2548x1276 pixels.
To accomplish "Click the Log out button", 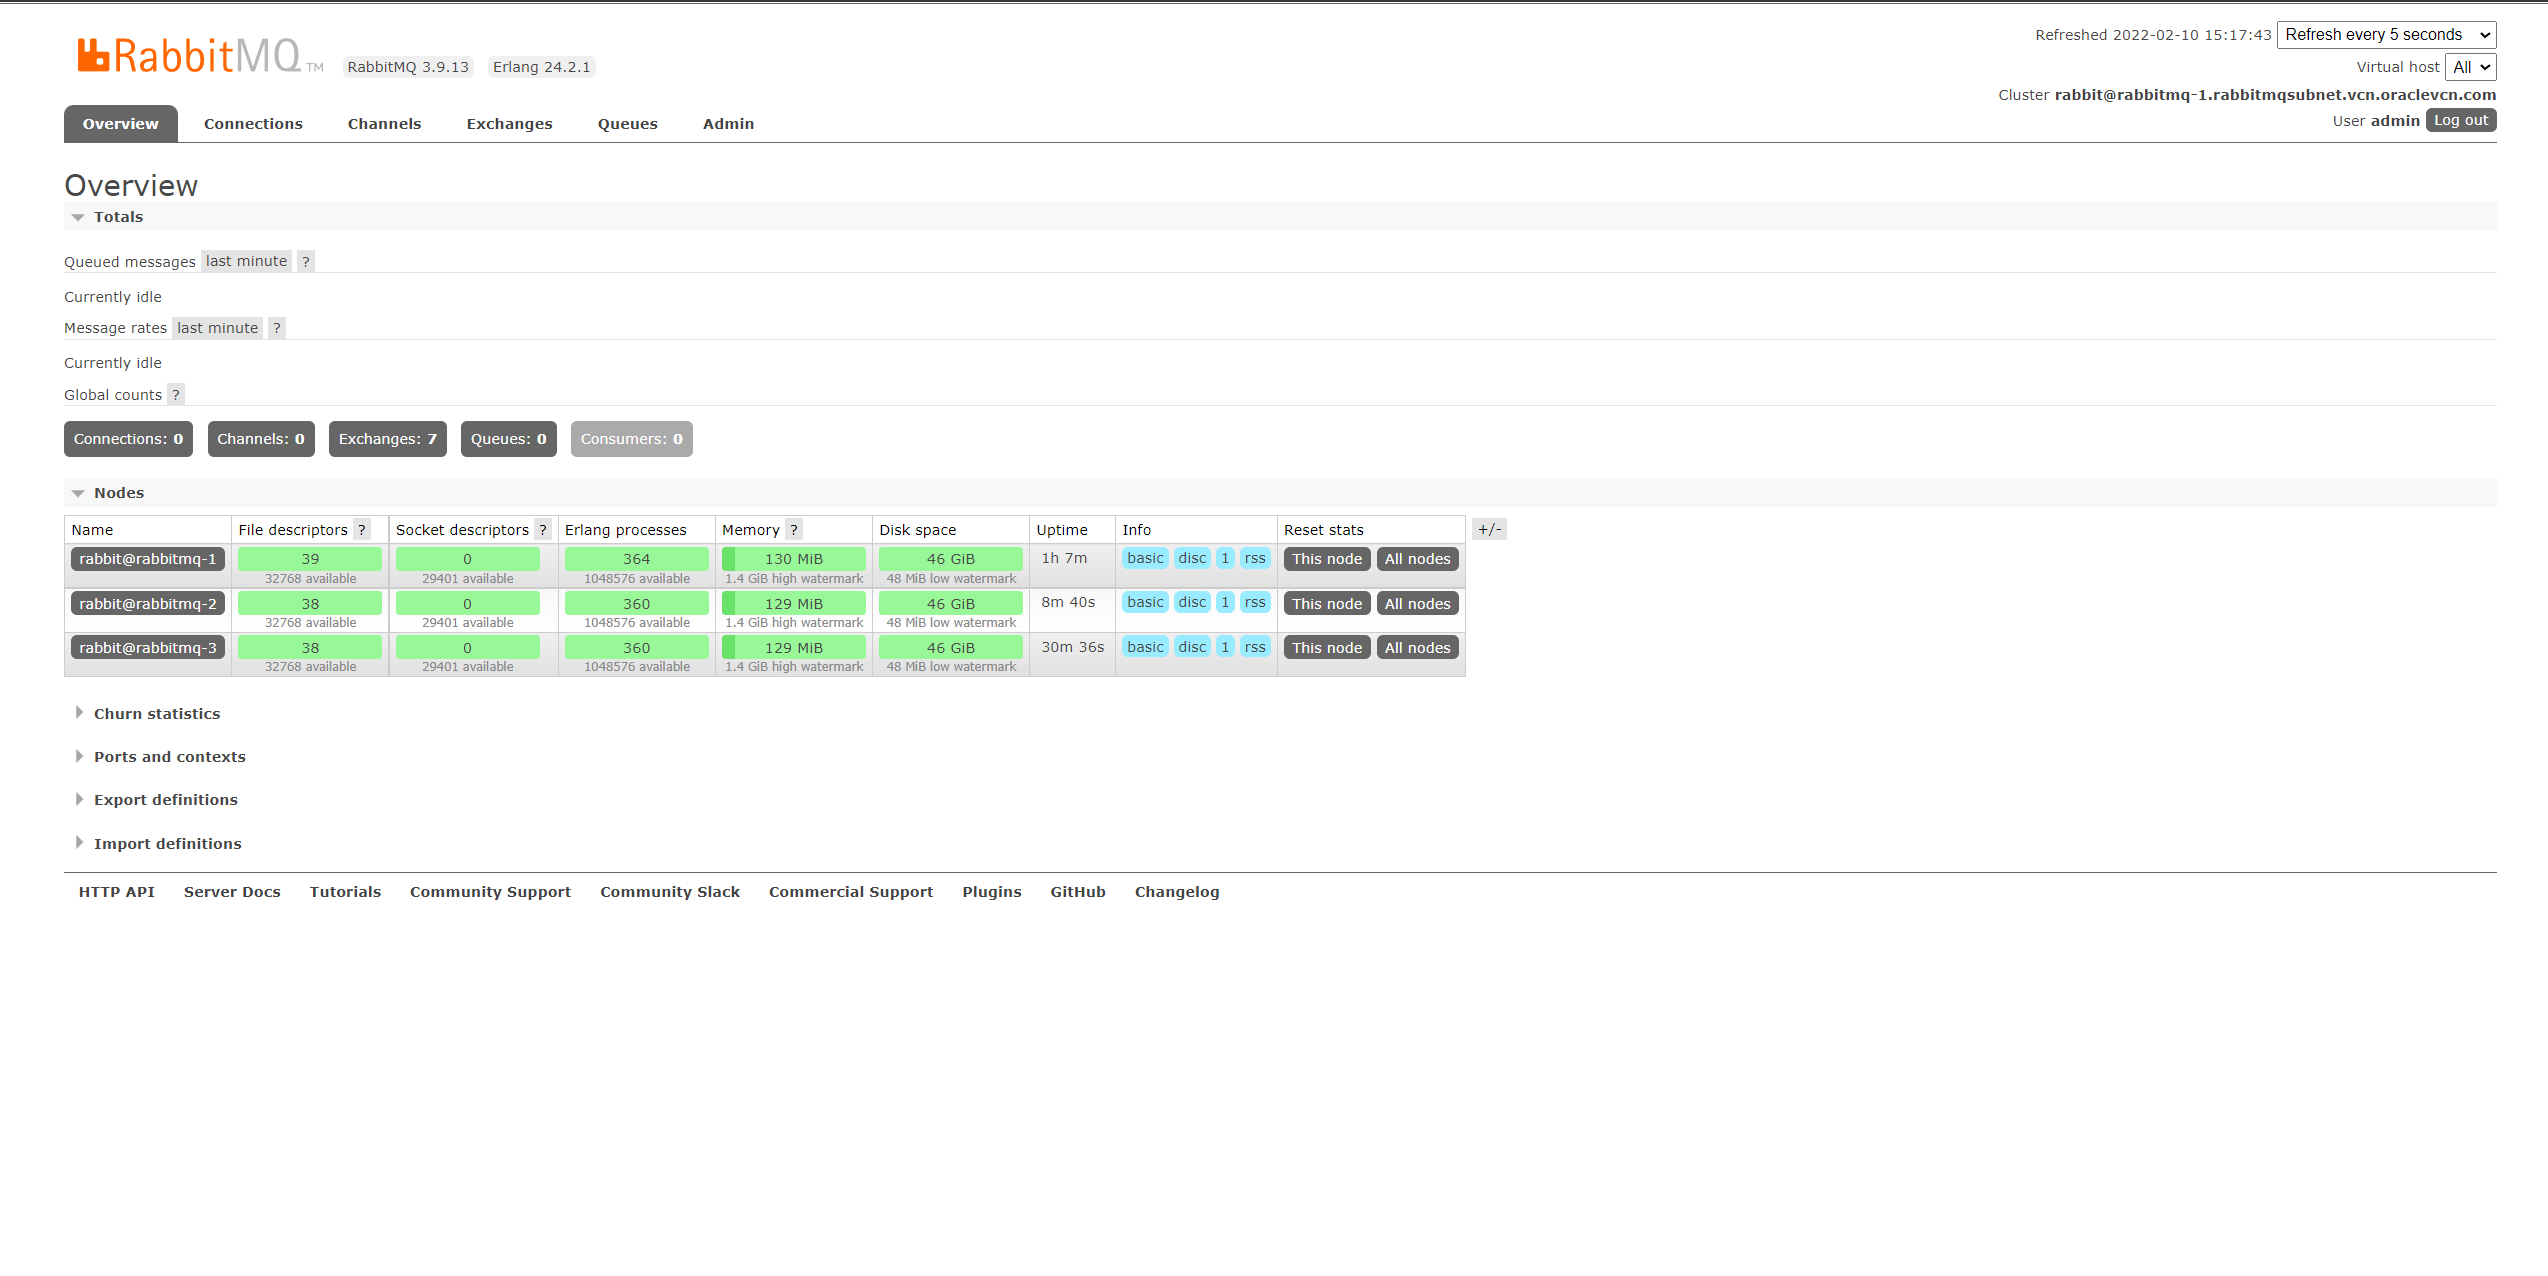I will (x=2460, y=119).
